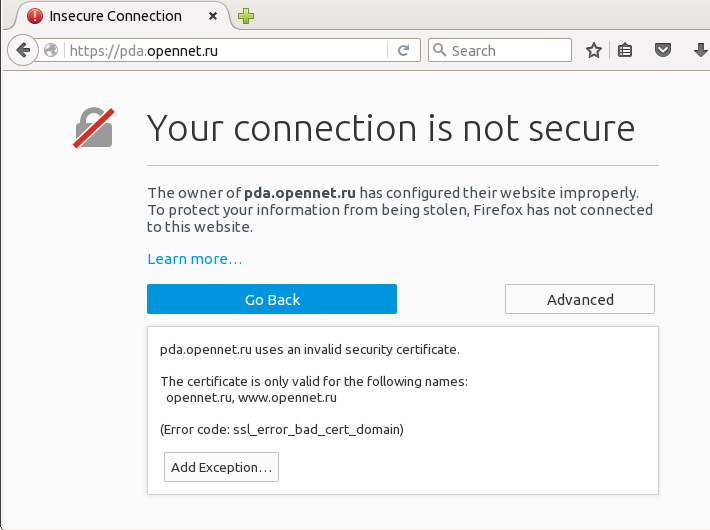
Task: Save to Pocket icon in toolbar
Action: (x=662, y=50)
